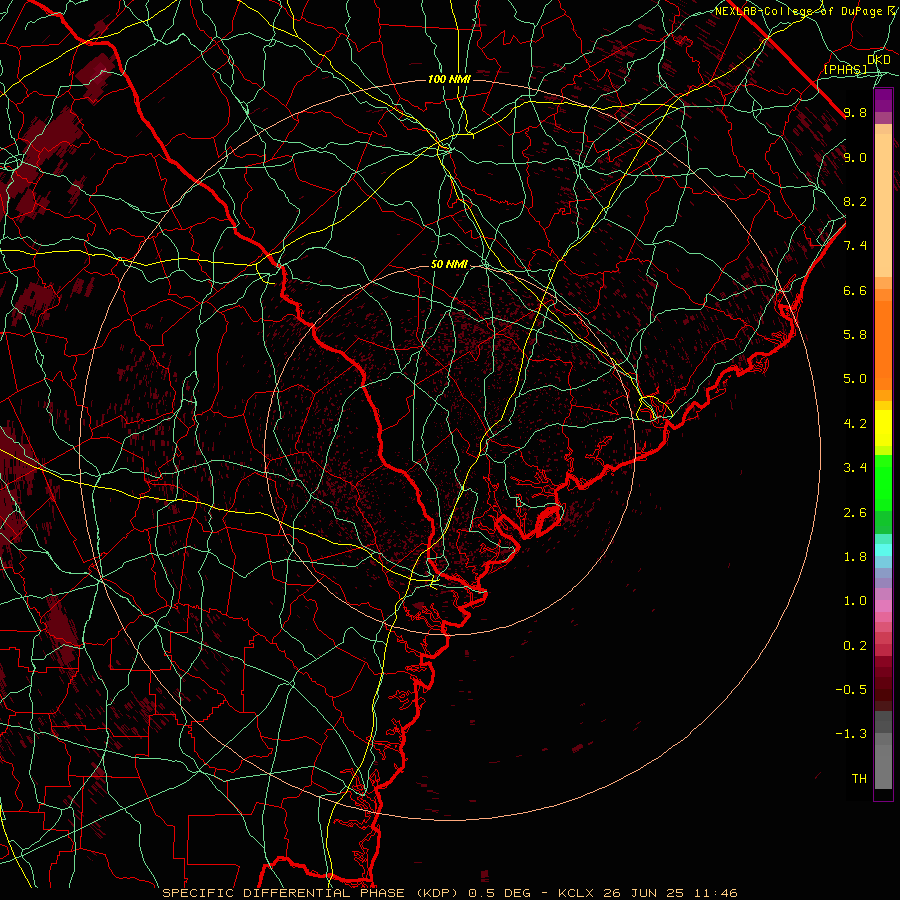Image resolution: width=900 pixels, height=900 pixels.
Task: Pick the yellow segment of the color bar
Action: [883, 428]
